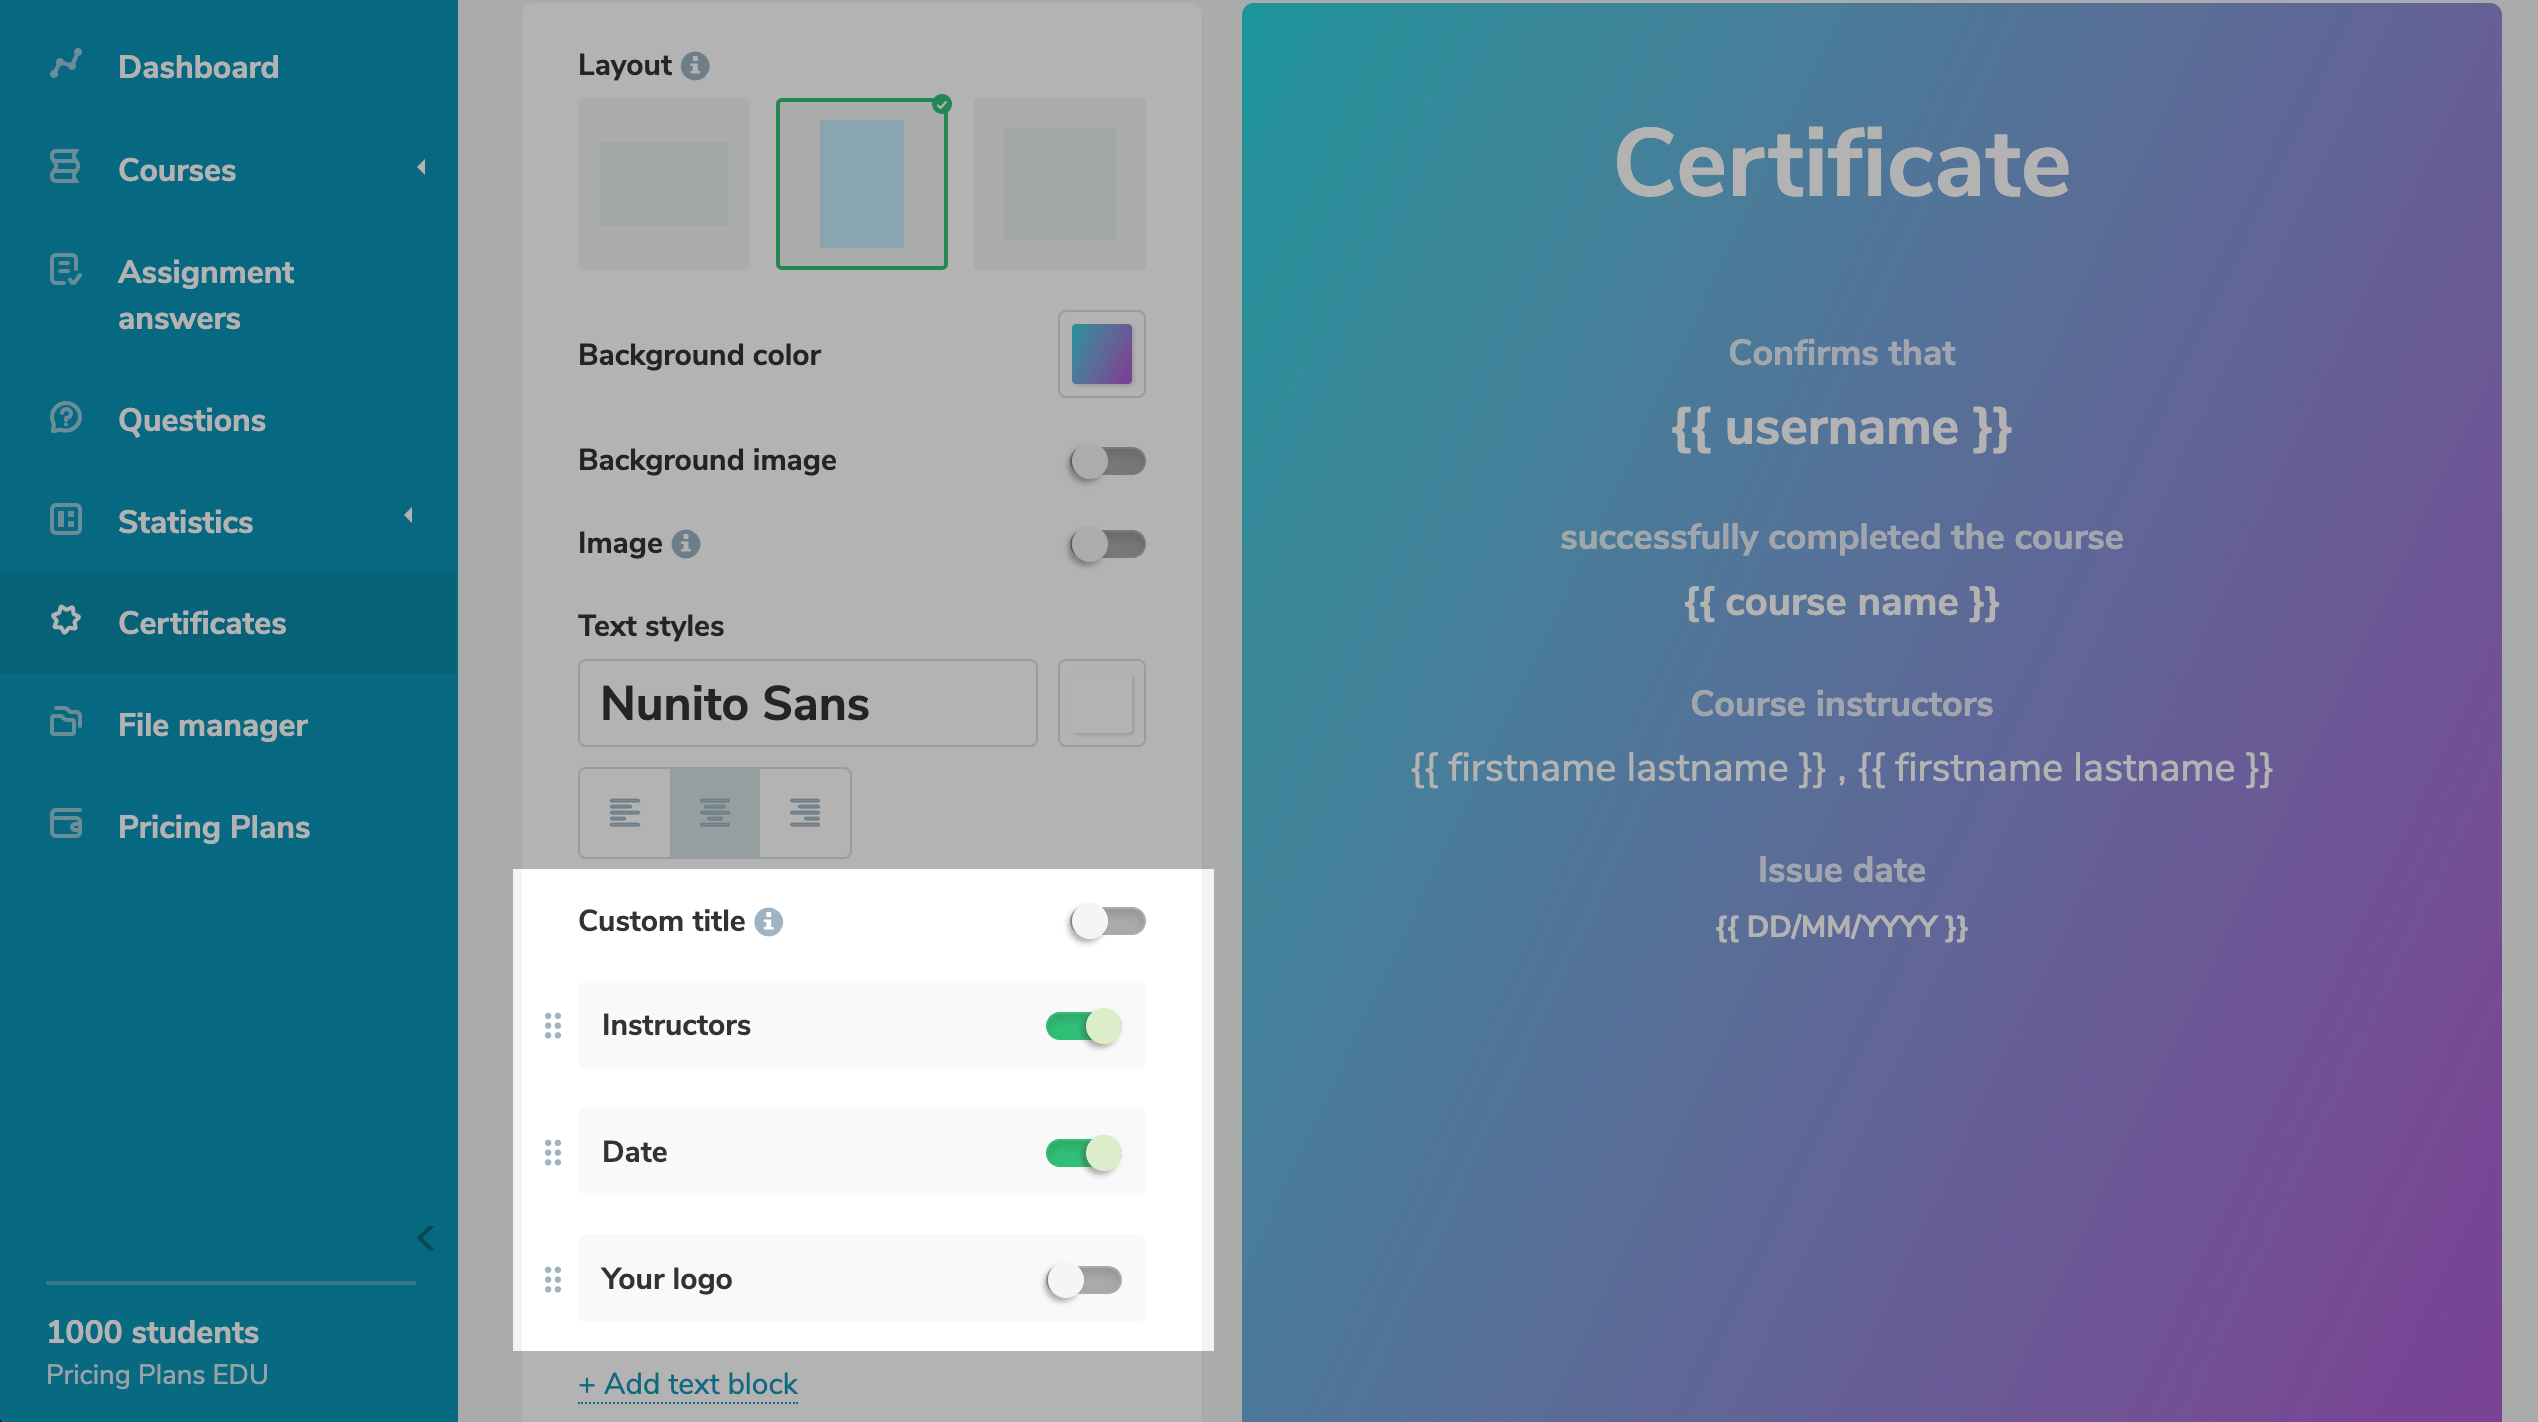Click the Layout info icon

point(695,66)
